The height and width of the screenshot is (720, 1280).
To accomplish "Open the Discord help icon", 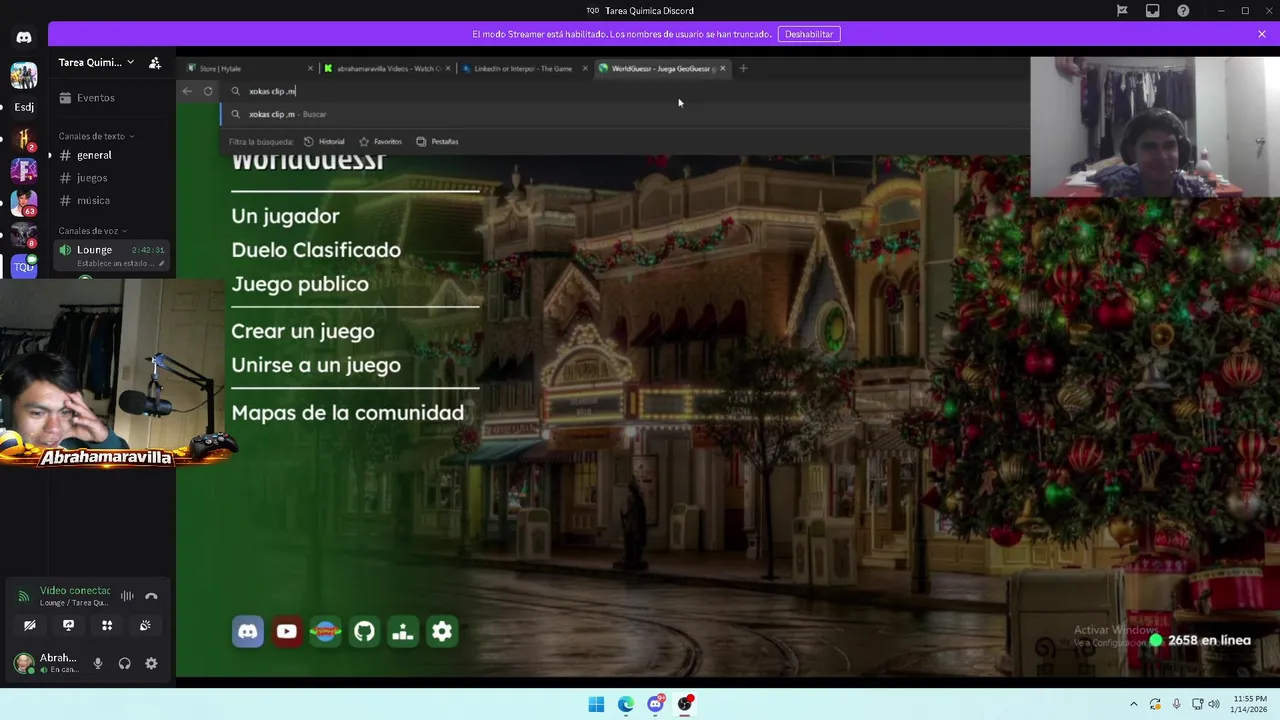I will point(1184,11).
